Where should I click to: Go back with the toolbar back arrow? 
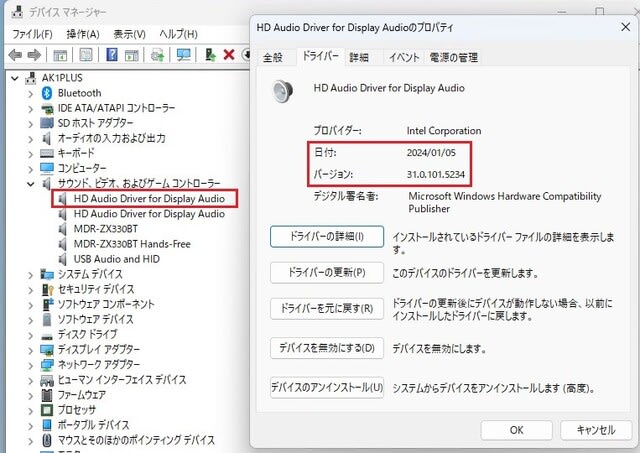[15, 55]
